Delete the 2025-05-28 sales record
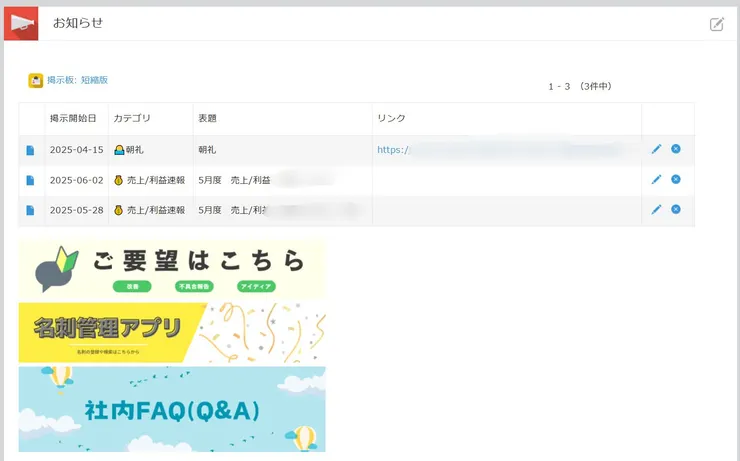This screenshot has width=740, height=461. pos(676,209)
